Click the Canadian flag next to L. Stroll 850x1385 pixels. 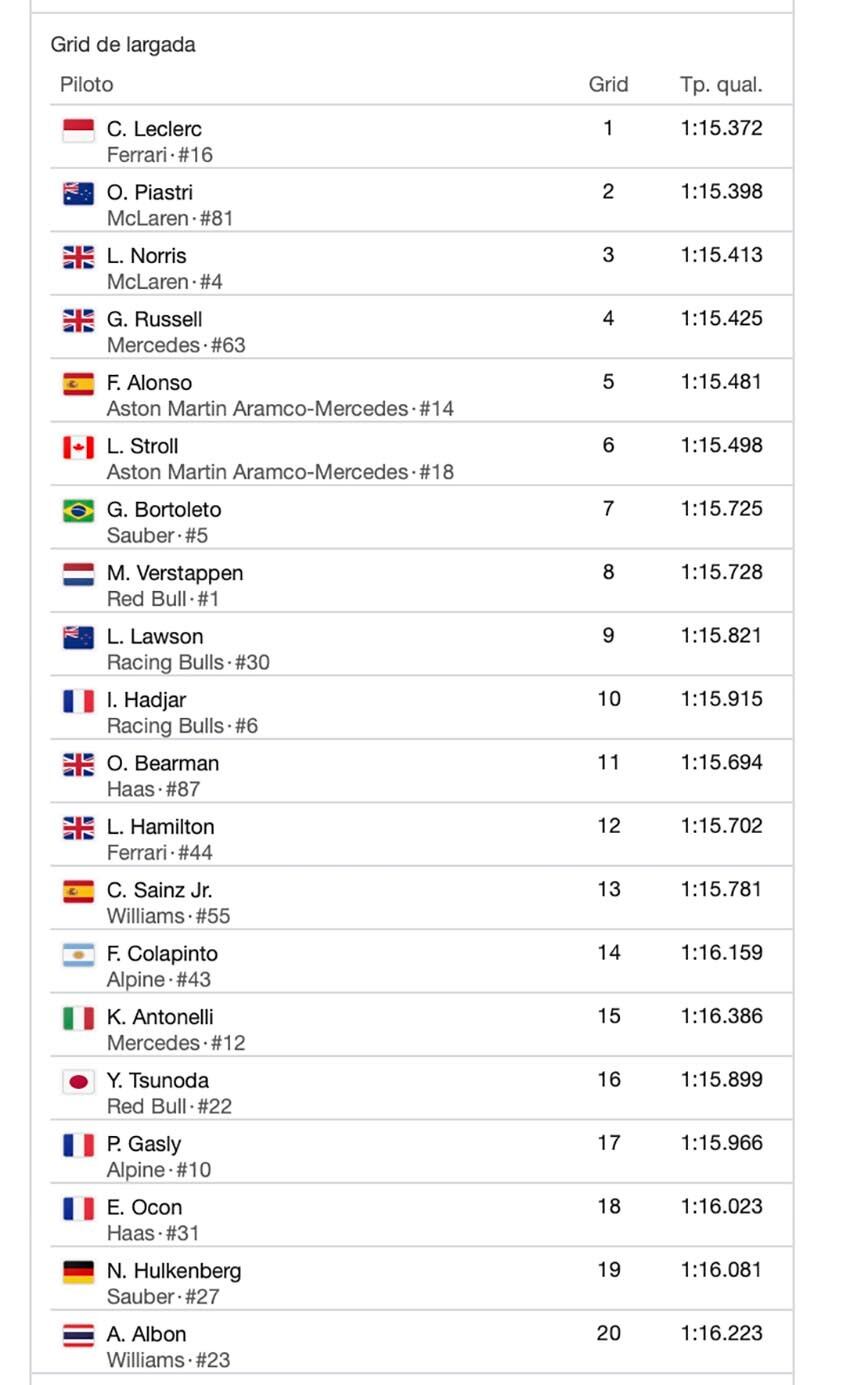pos(78,447)
